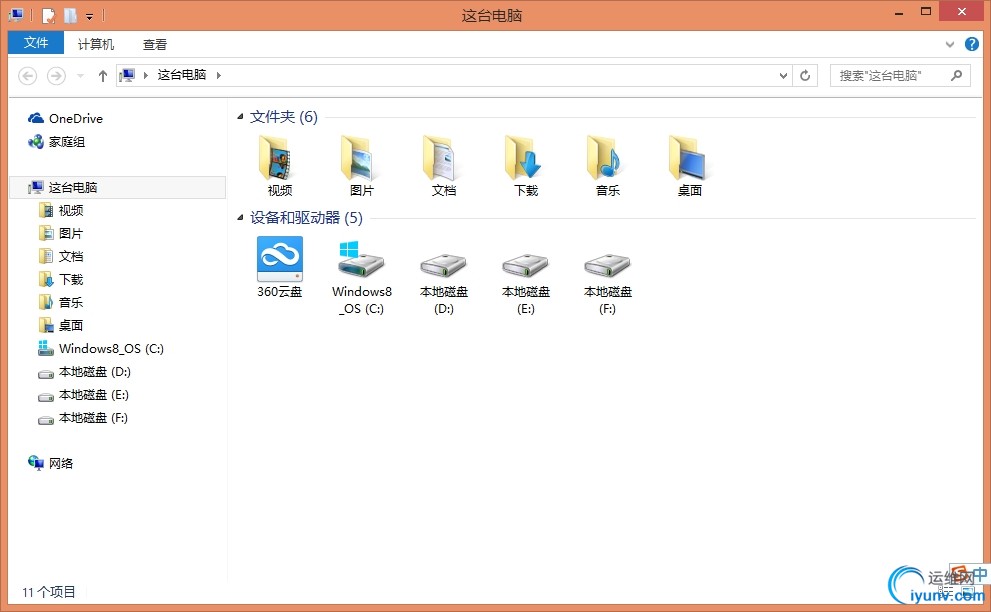
Task: Click the 设备和驱动器 (5) header text
Action: [307, 217]
